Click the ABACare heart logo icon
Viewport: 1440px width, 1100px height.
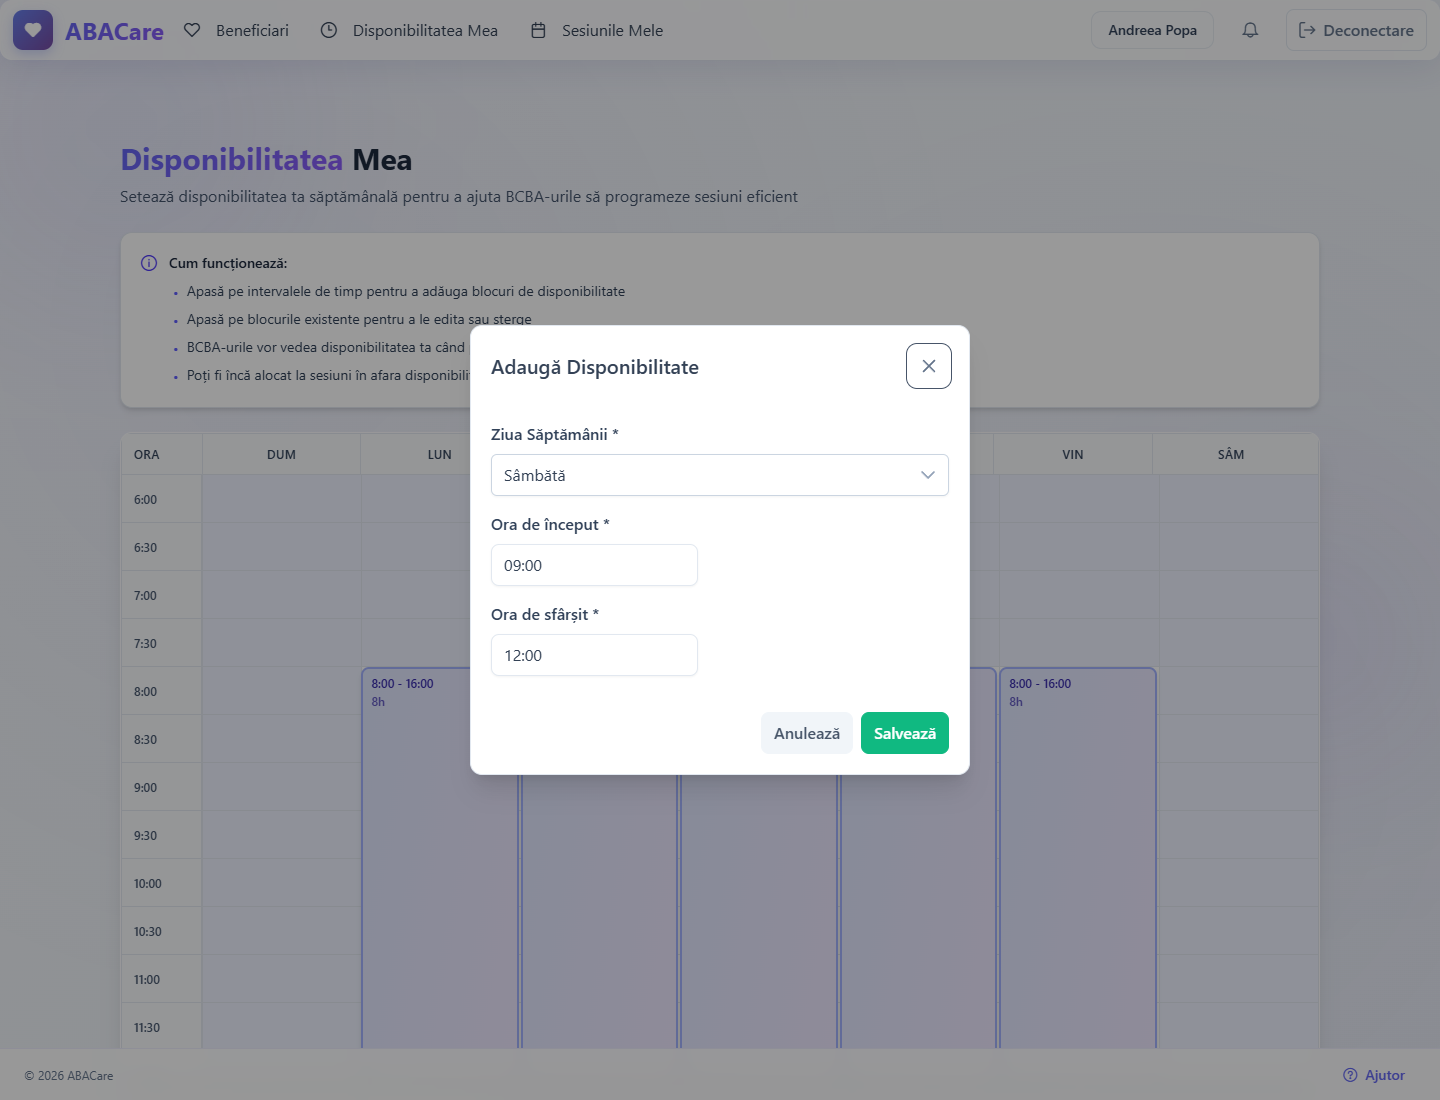[x=33, y=30]
